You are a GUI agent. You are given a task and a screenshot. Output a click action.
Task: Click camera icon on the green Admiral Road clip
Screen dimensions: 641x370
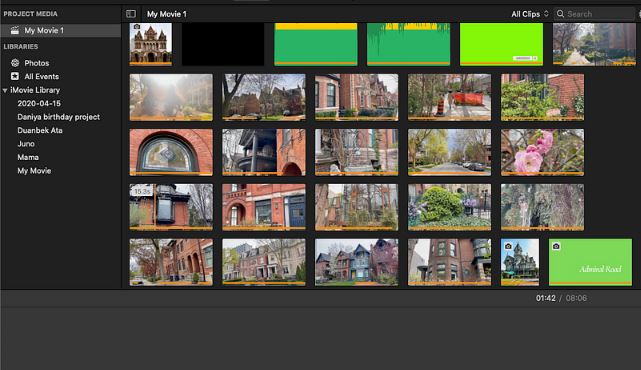pos(556,246)
